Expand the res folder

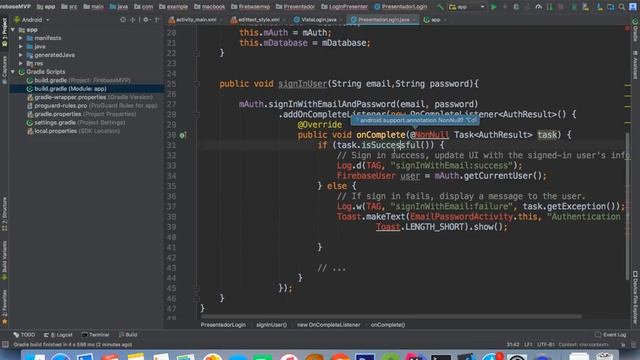[x=20, y=63]
